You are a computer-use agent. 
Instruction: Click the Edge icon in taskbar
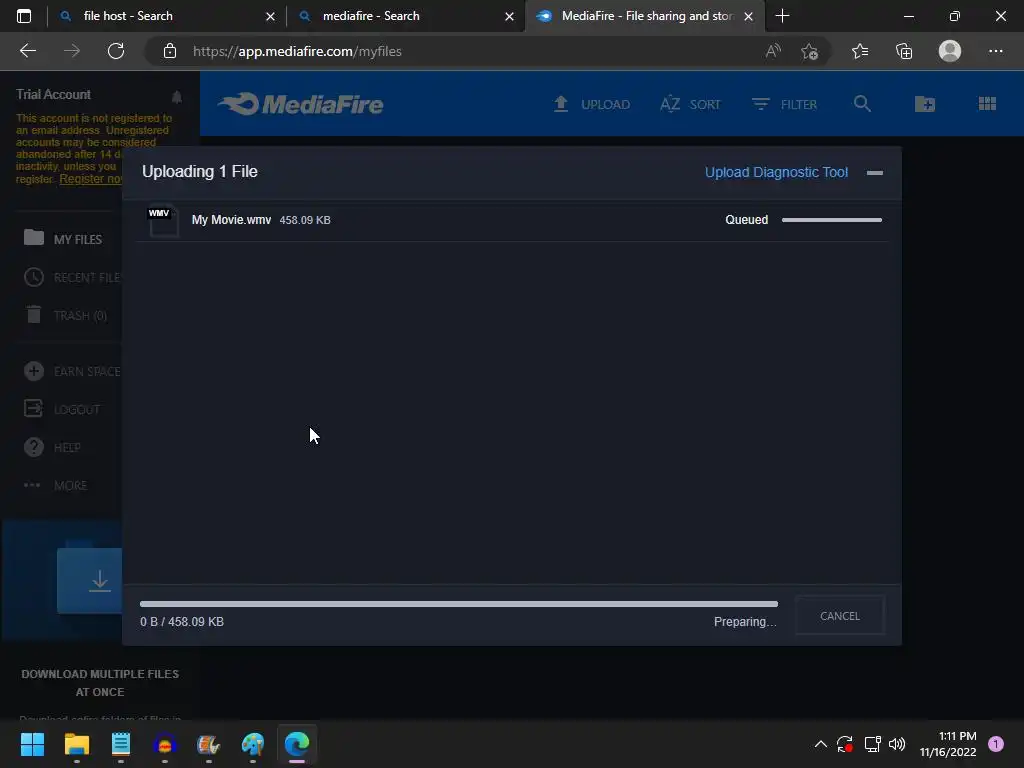point(296,744)
